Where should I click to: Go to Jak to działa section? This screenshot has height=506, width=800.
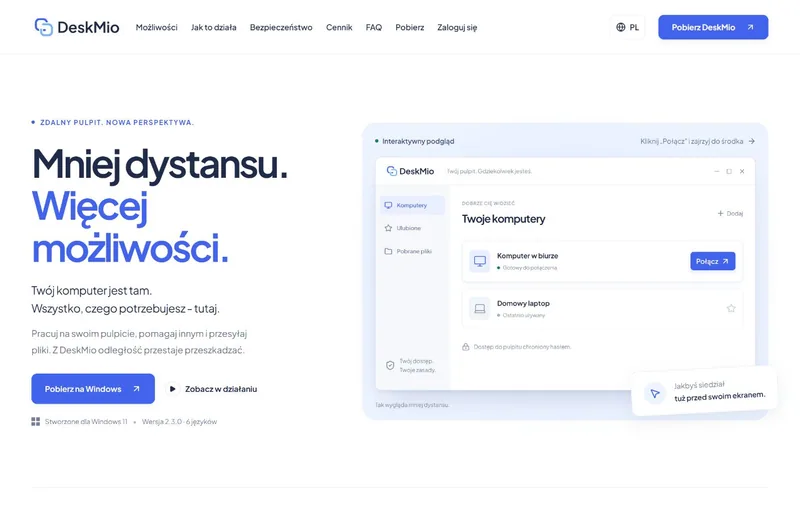tap(213, 28)
